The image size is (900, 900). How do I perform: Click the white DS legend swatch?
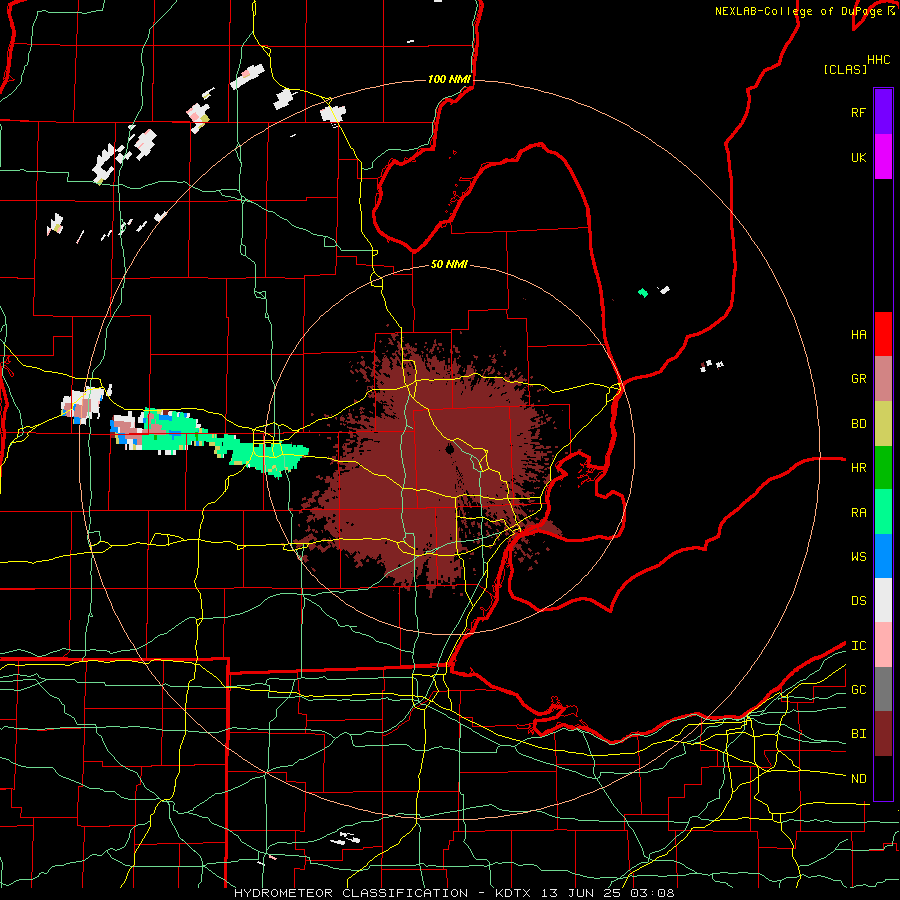click(883, 600)
